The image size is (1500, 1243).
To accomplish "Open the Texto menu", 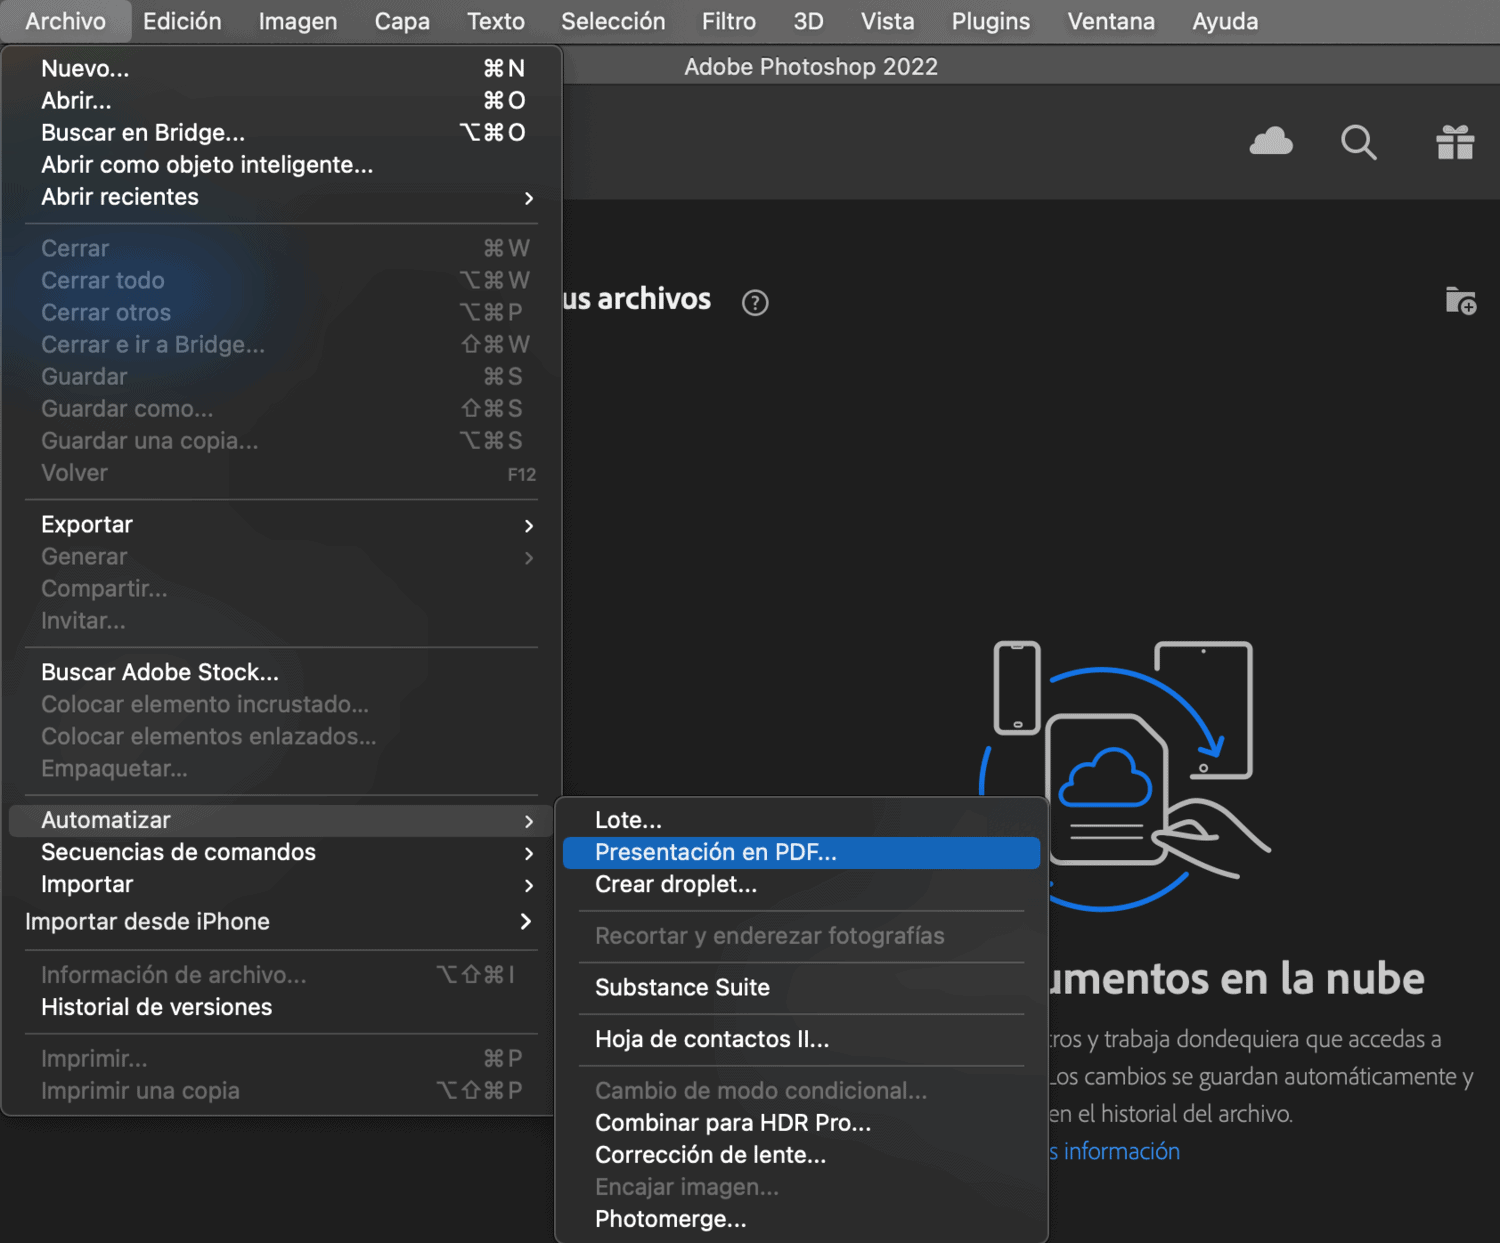I will [x=496, y=21].
